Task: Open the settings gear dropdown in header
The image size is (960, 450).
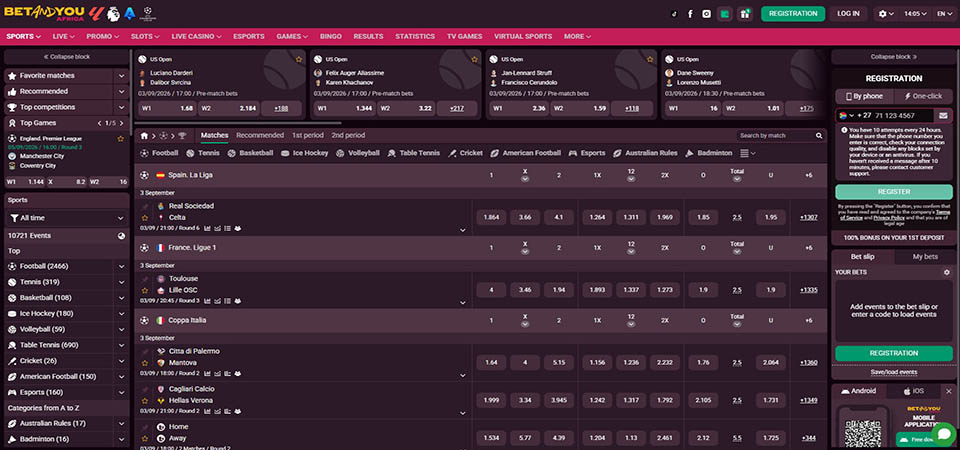Action: pos(886,13)
